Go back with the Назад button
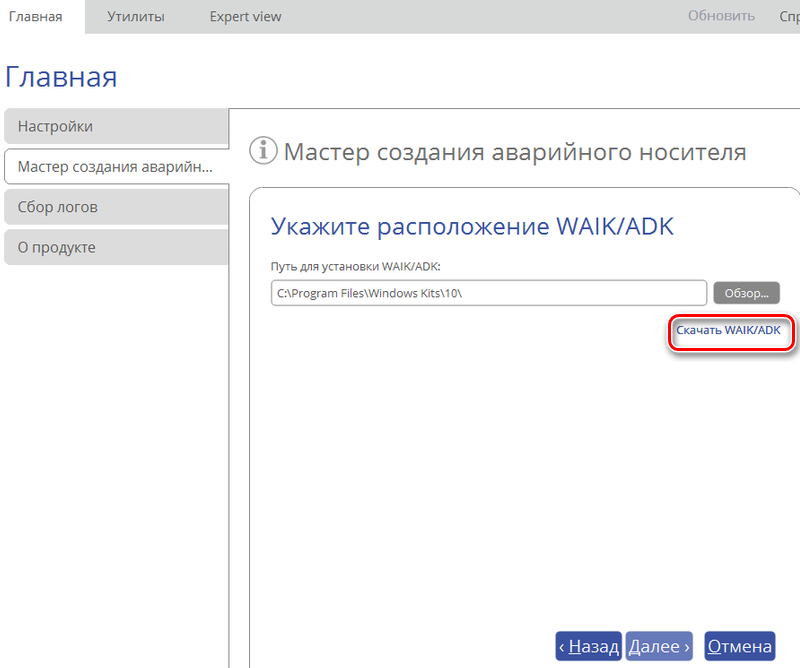Screen dimensions: 800x668 click(589, 647)
